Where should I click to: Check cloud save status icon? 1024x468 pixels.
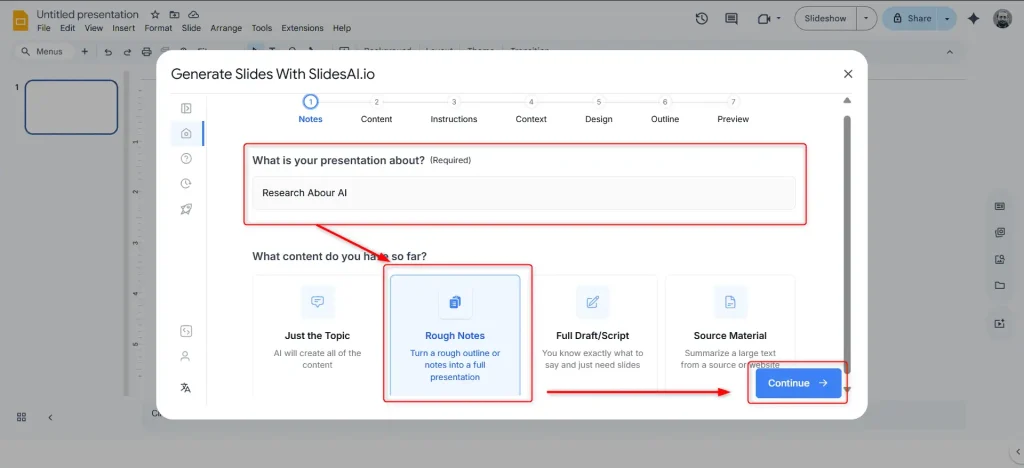point(193,14)
